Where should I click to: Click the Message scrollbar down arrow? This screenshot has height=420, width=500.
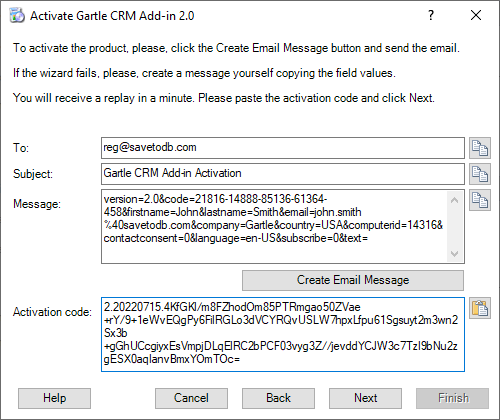coord(454,254)
